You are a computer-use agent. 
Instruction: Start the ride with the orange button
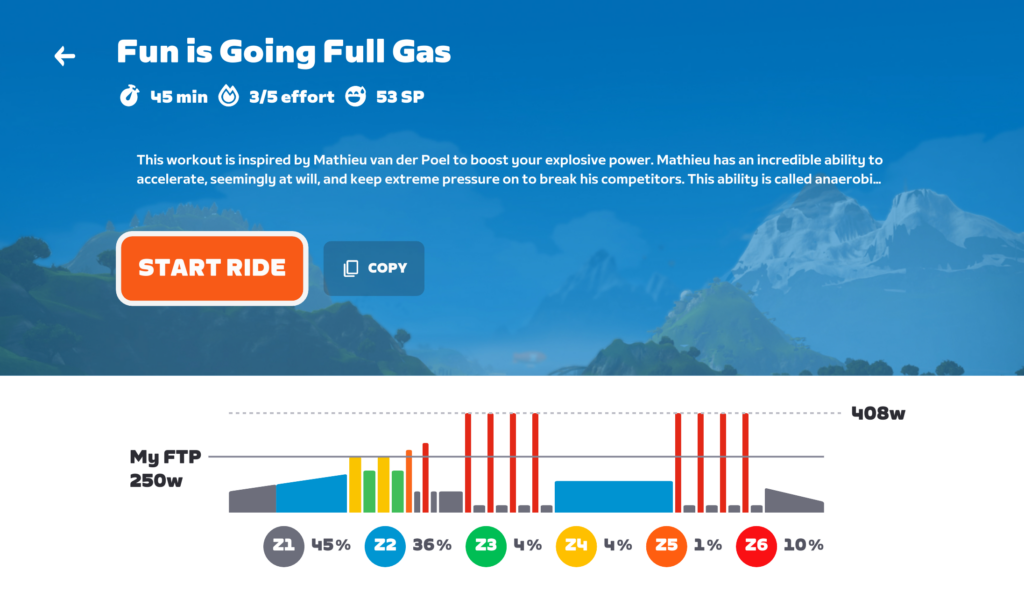click(212, 268)
